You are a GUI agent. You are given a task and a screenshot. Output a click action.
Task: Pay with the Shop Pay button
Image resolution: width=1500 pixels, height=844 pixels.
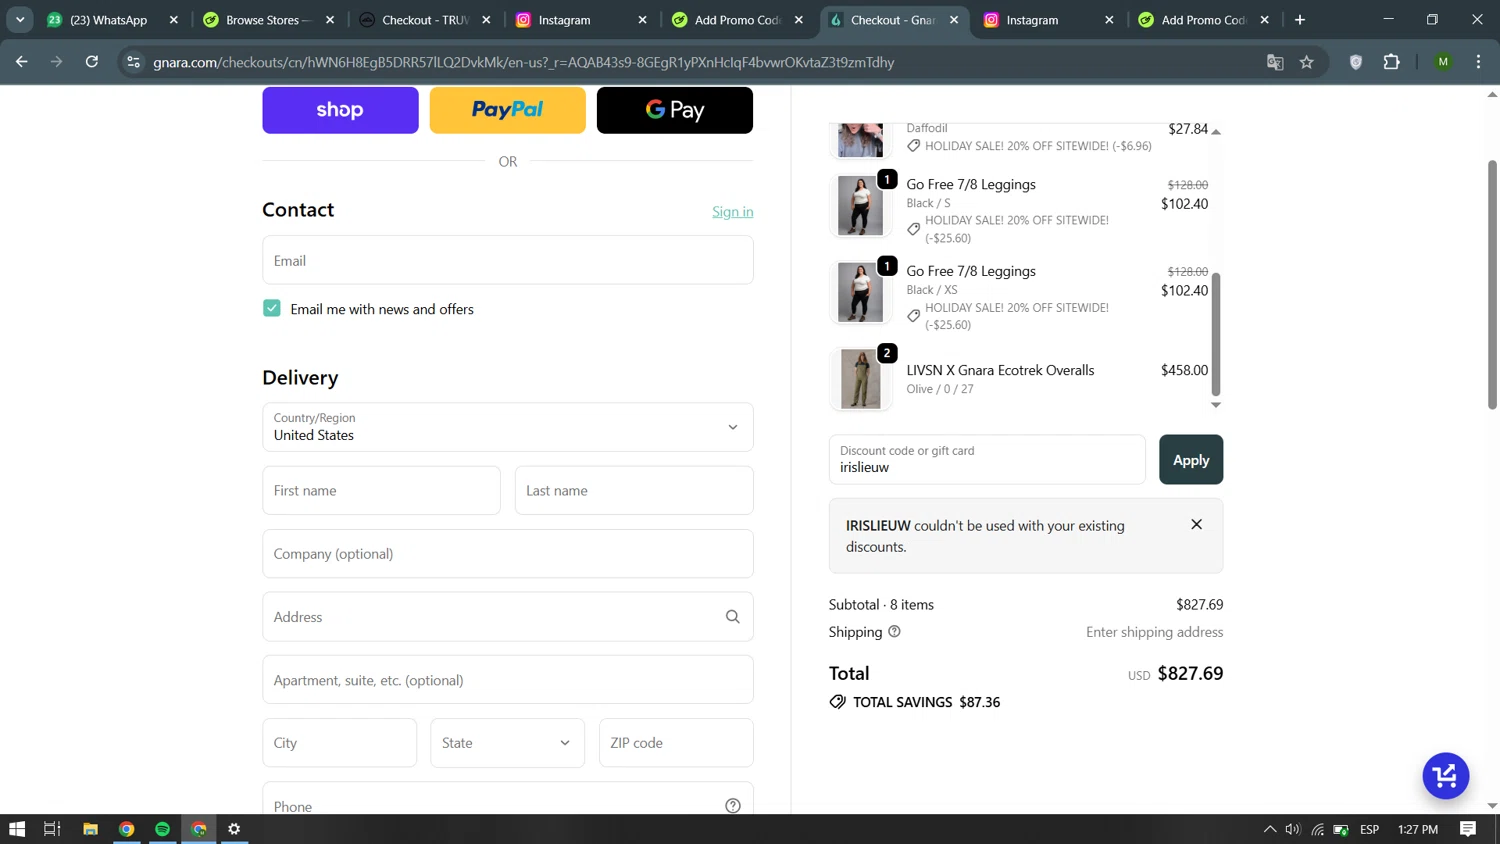pyautogui.click(x=340, y=110)
